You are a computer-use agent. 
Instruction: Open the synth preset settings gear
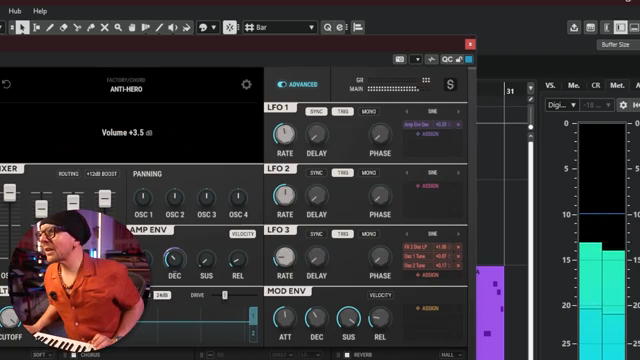tap(246, 84)
